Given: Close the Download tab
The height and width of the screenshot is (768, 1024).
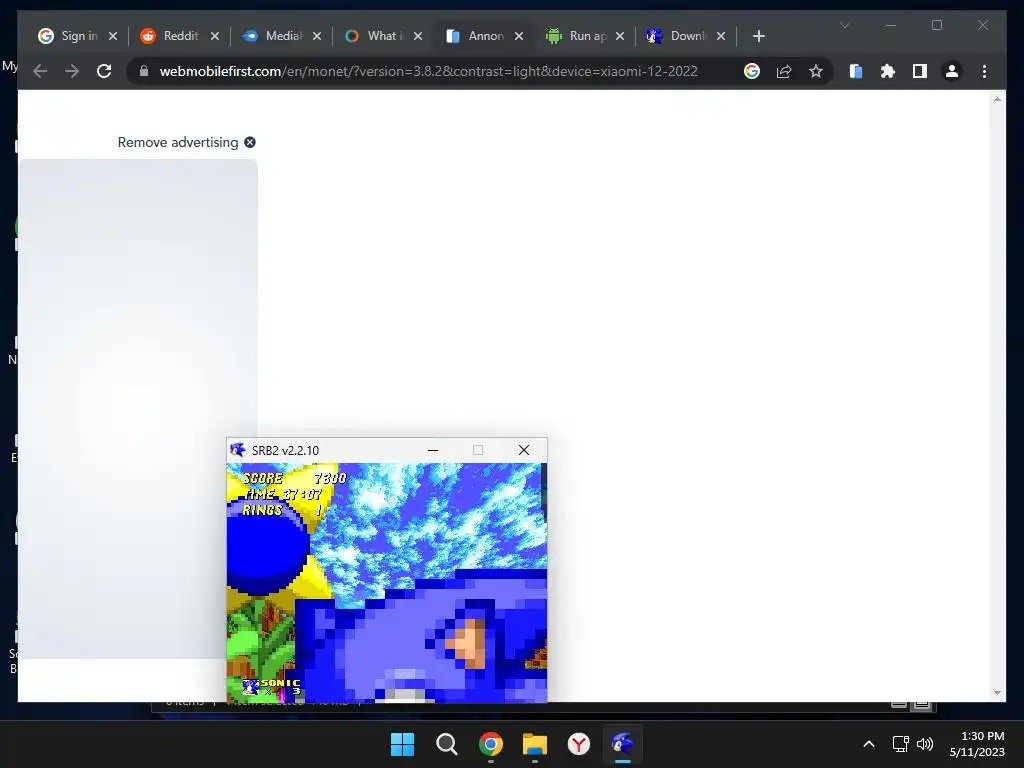Looking at the screenshot, I should click(721, 36).
